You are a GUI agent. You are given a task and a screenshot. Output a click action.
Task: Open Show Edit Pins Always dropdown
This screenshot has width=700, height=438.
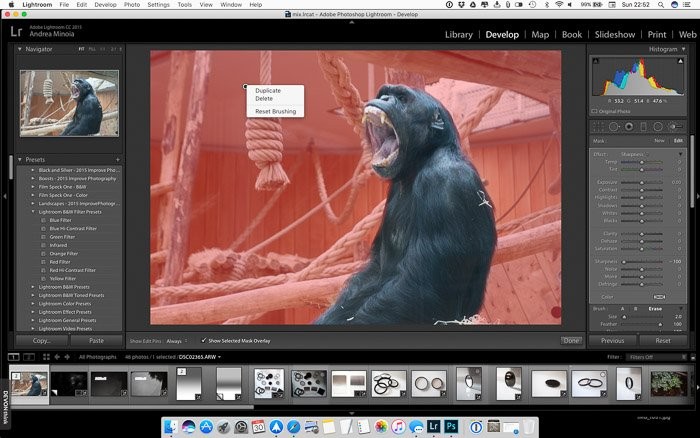(177, 341)
